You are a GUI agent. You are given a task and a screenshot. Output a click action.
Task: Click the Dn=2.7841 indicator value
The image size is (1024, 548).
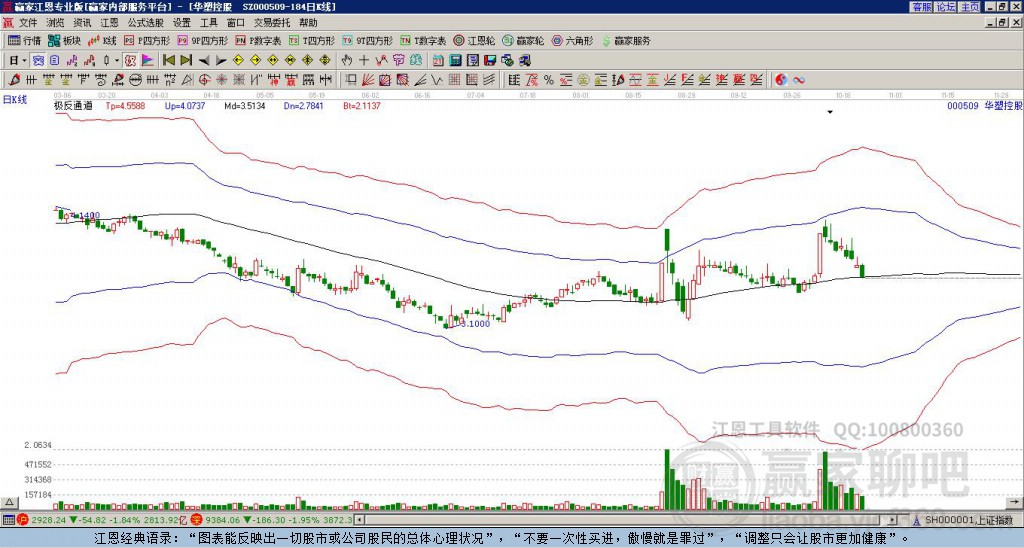pyautogui.click(x=302, y=105)
